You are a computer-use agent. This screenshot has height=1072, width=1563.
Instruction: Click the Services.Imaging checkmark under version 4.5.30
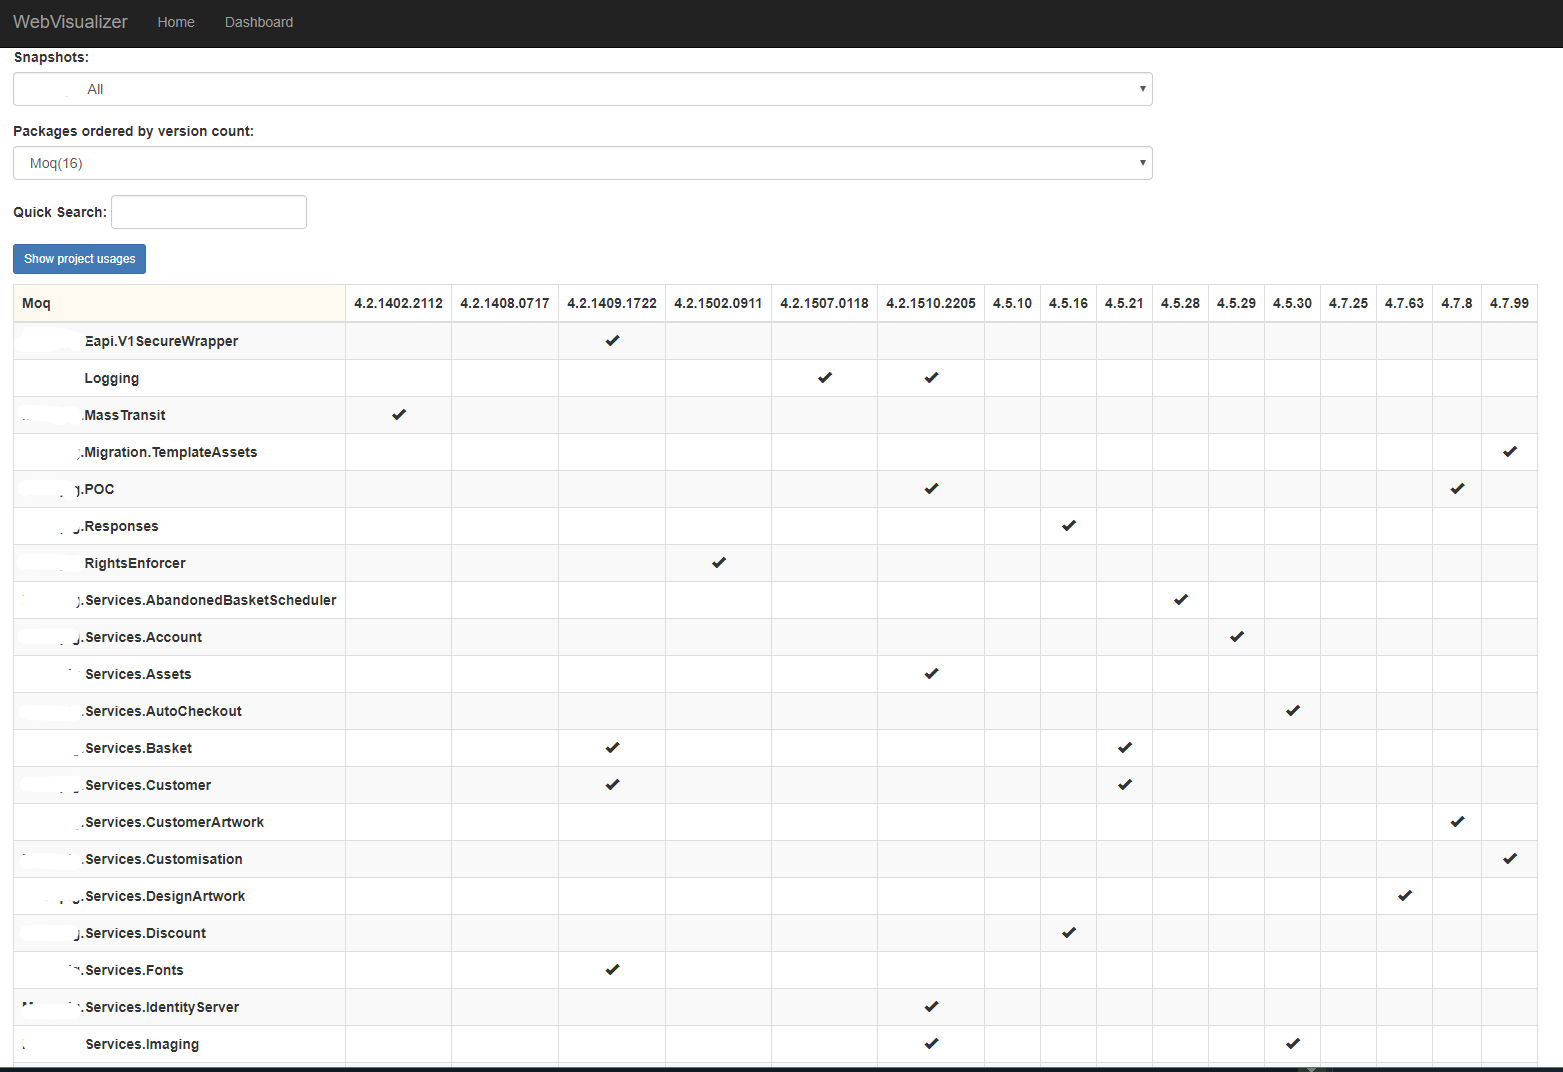point(1292,1044)
